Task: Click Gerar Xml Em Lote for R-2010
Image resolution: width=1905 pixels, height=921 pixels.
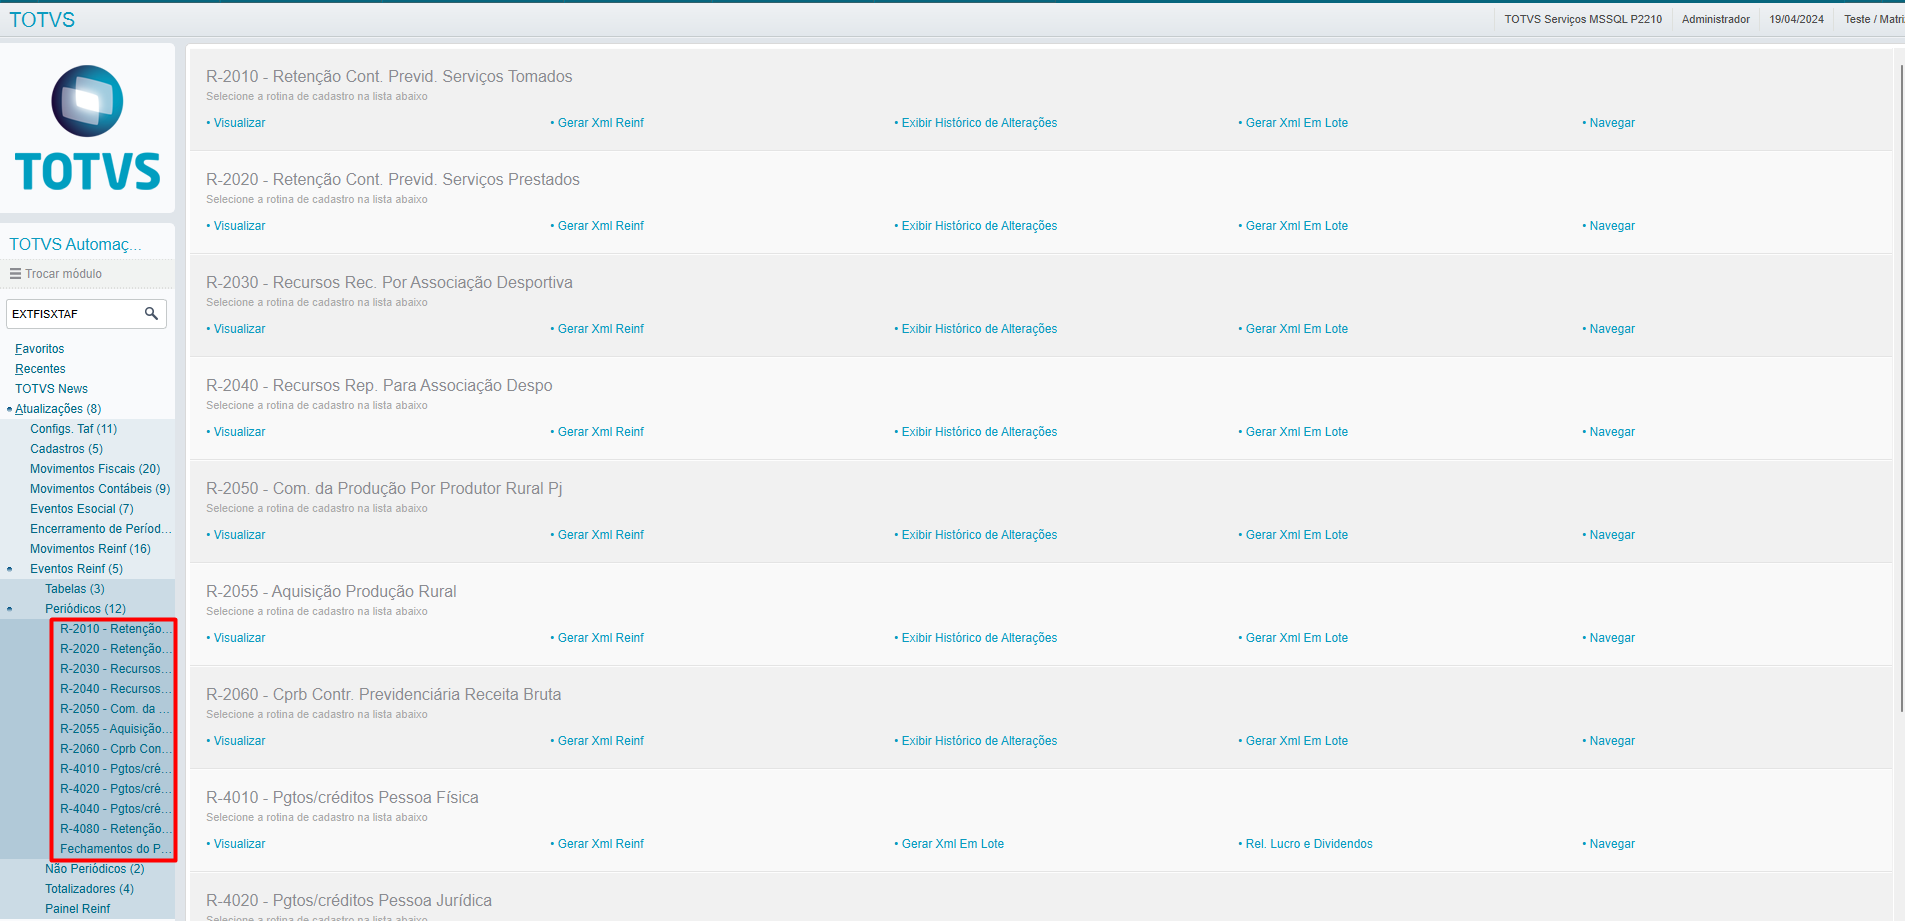Action: coord(1296,123)
